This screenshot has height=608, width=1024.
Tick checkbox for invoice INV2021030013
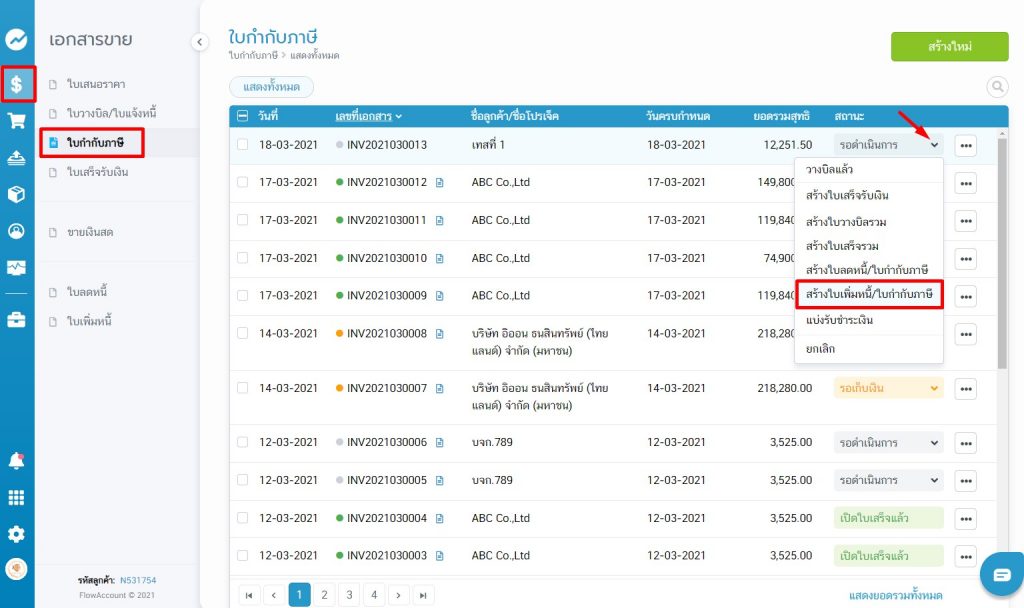(242, 145)
